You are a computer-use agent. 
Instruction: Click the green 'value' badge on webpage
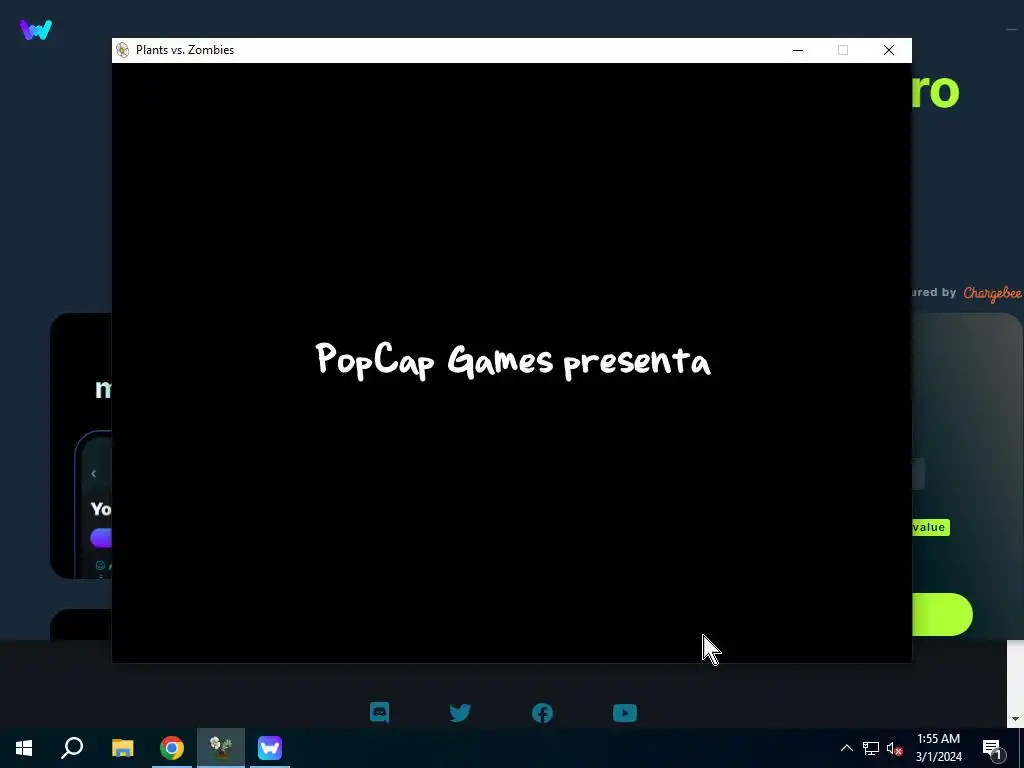click(x=930, y=527)
